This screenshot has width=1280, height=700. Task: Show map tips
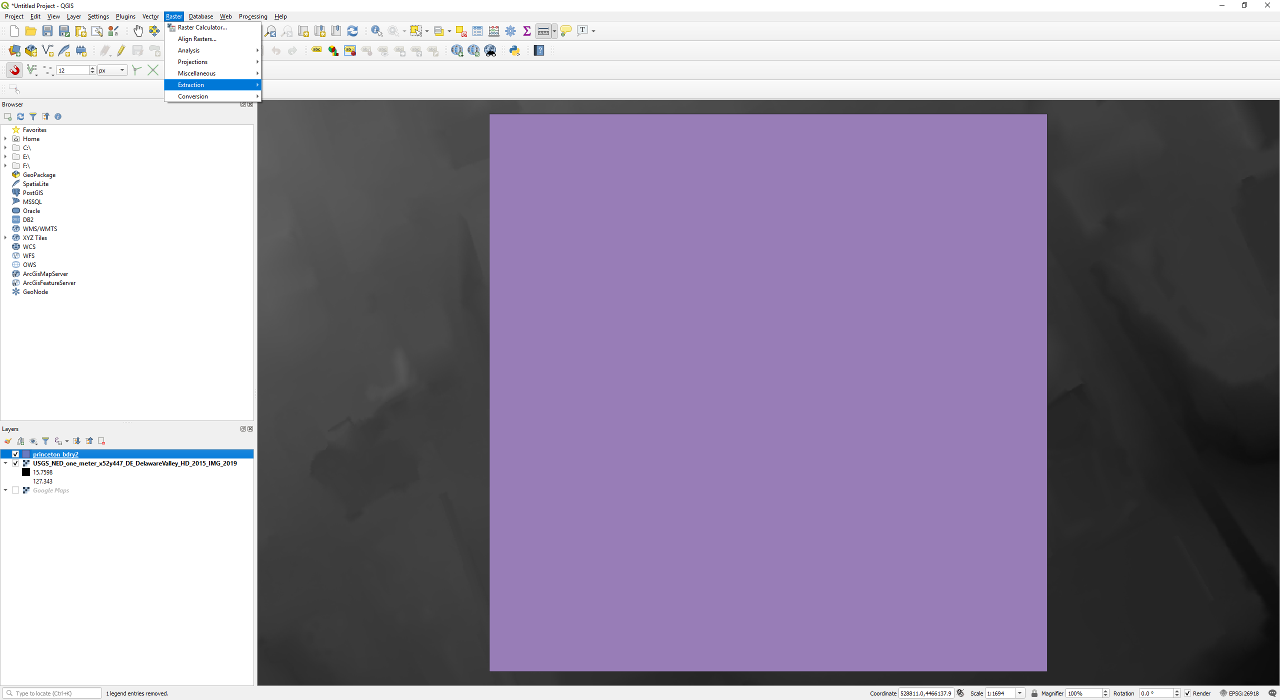click(x=566, y=31)
